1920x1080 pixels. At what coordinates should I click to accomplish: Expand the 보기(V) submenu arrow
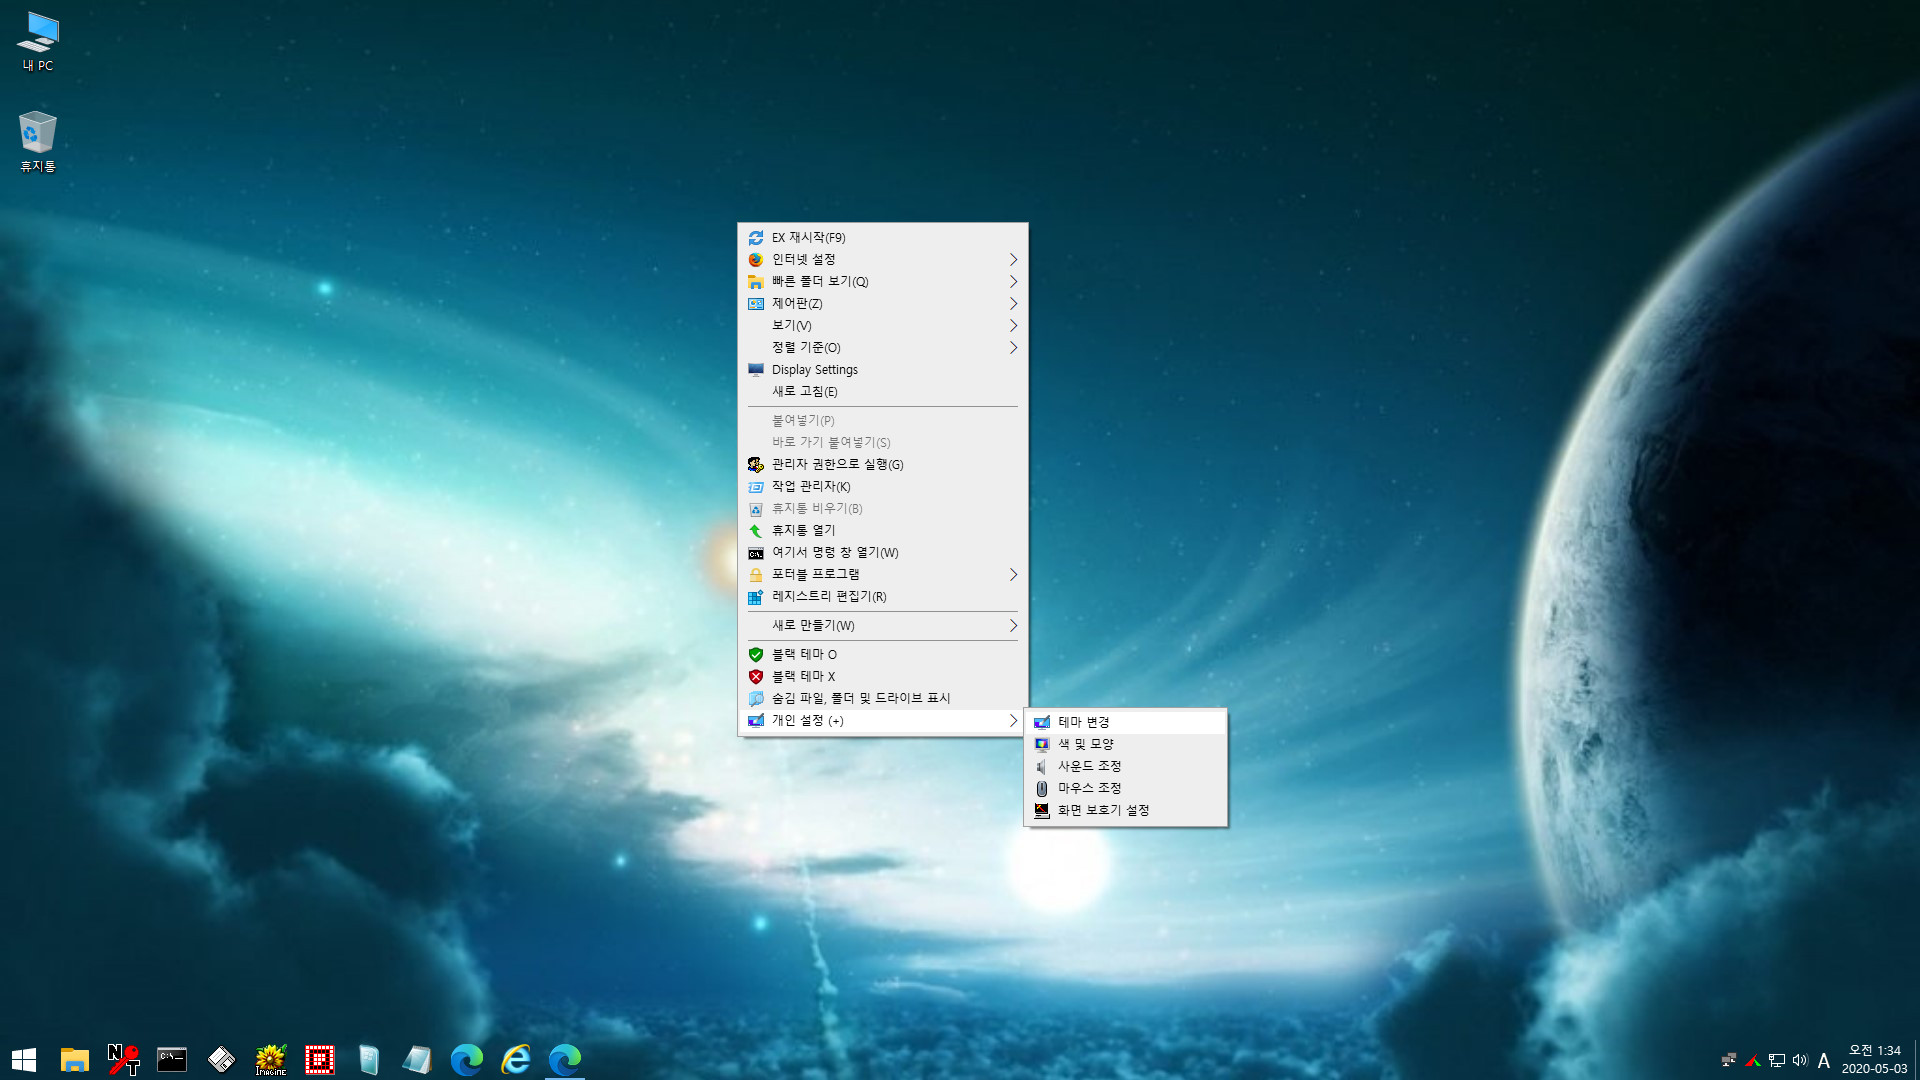coord(1013,326)
